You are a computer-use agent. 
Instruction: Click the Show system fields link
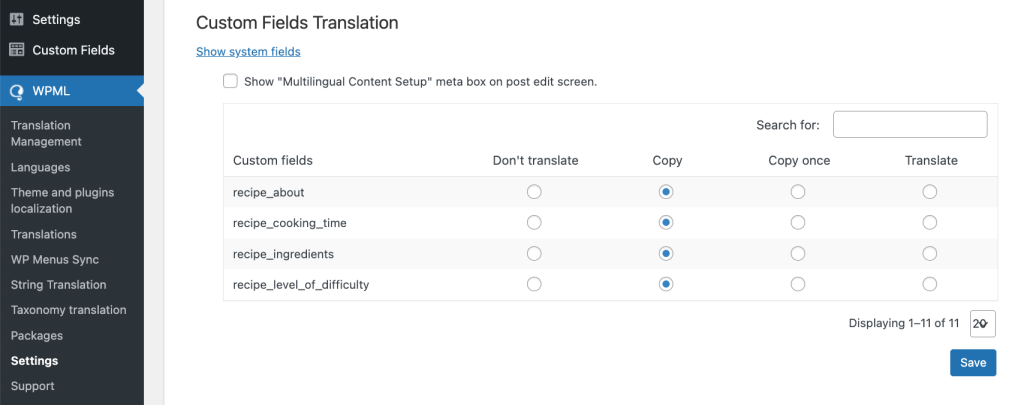click(x=248, y=52)
